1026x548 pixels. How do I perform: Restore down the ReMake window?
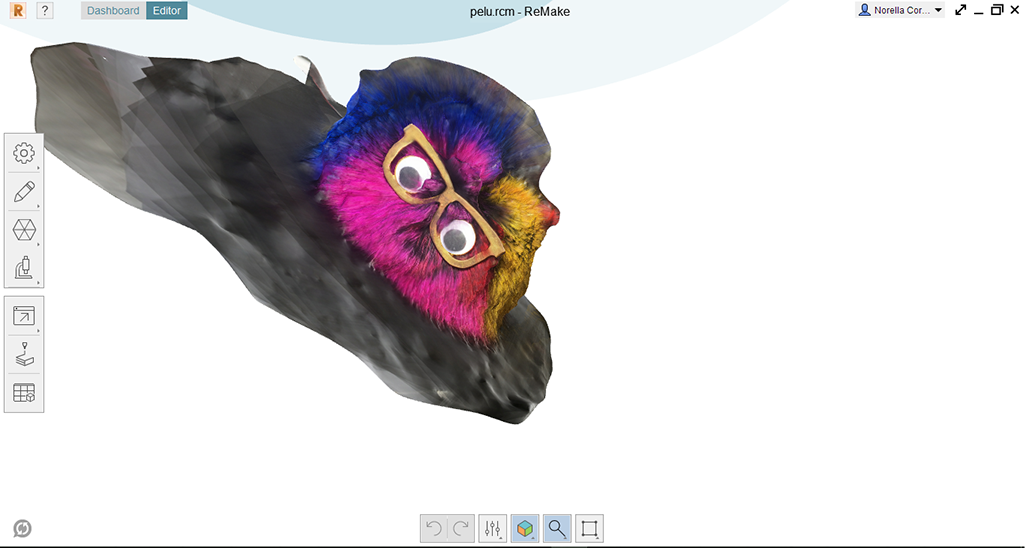(x=997, y=10)
